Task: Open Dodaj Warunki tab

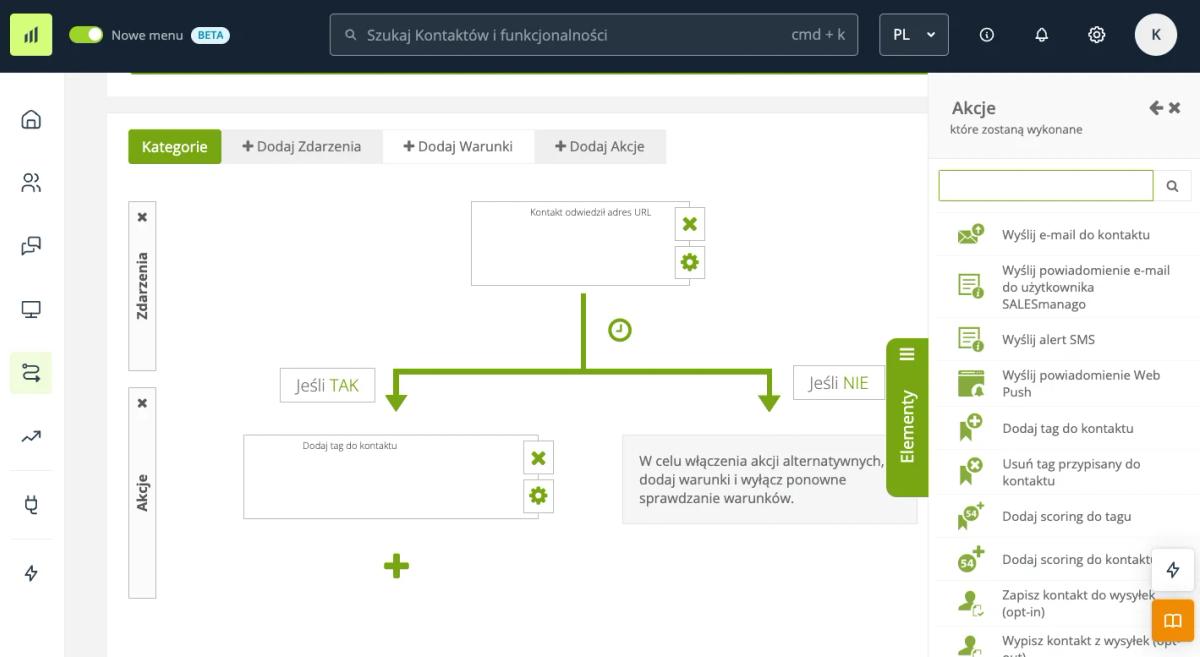Action: (x=458, y=146)
